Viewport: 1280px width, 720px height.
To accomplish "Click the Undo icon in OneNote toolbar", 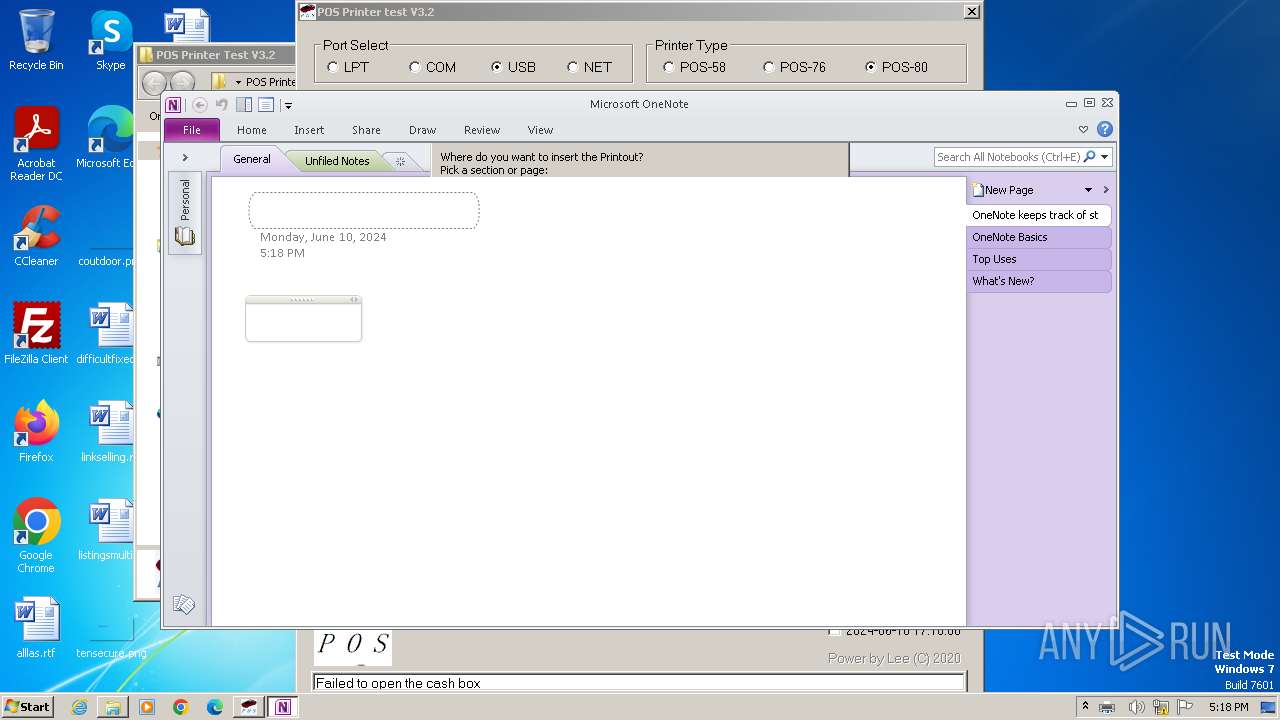I will click(x=222, y=105).
